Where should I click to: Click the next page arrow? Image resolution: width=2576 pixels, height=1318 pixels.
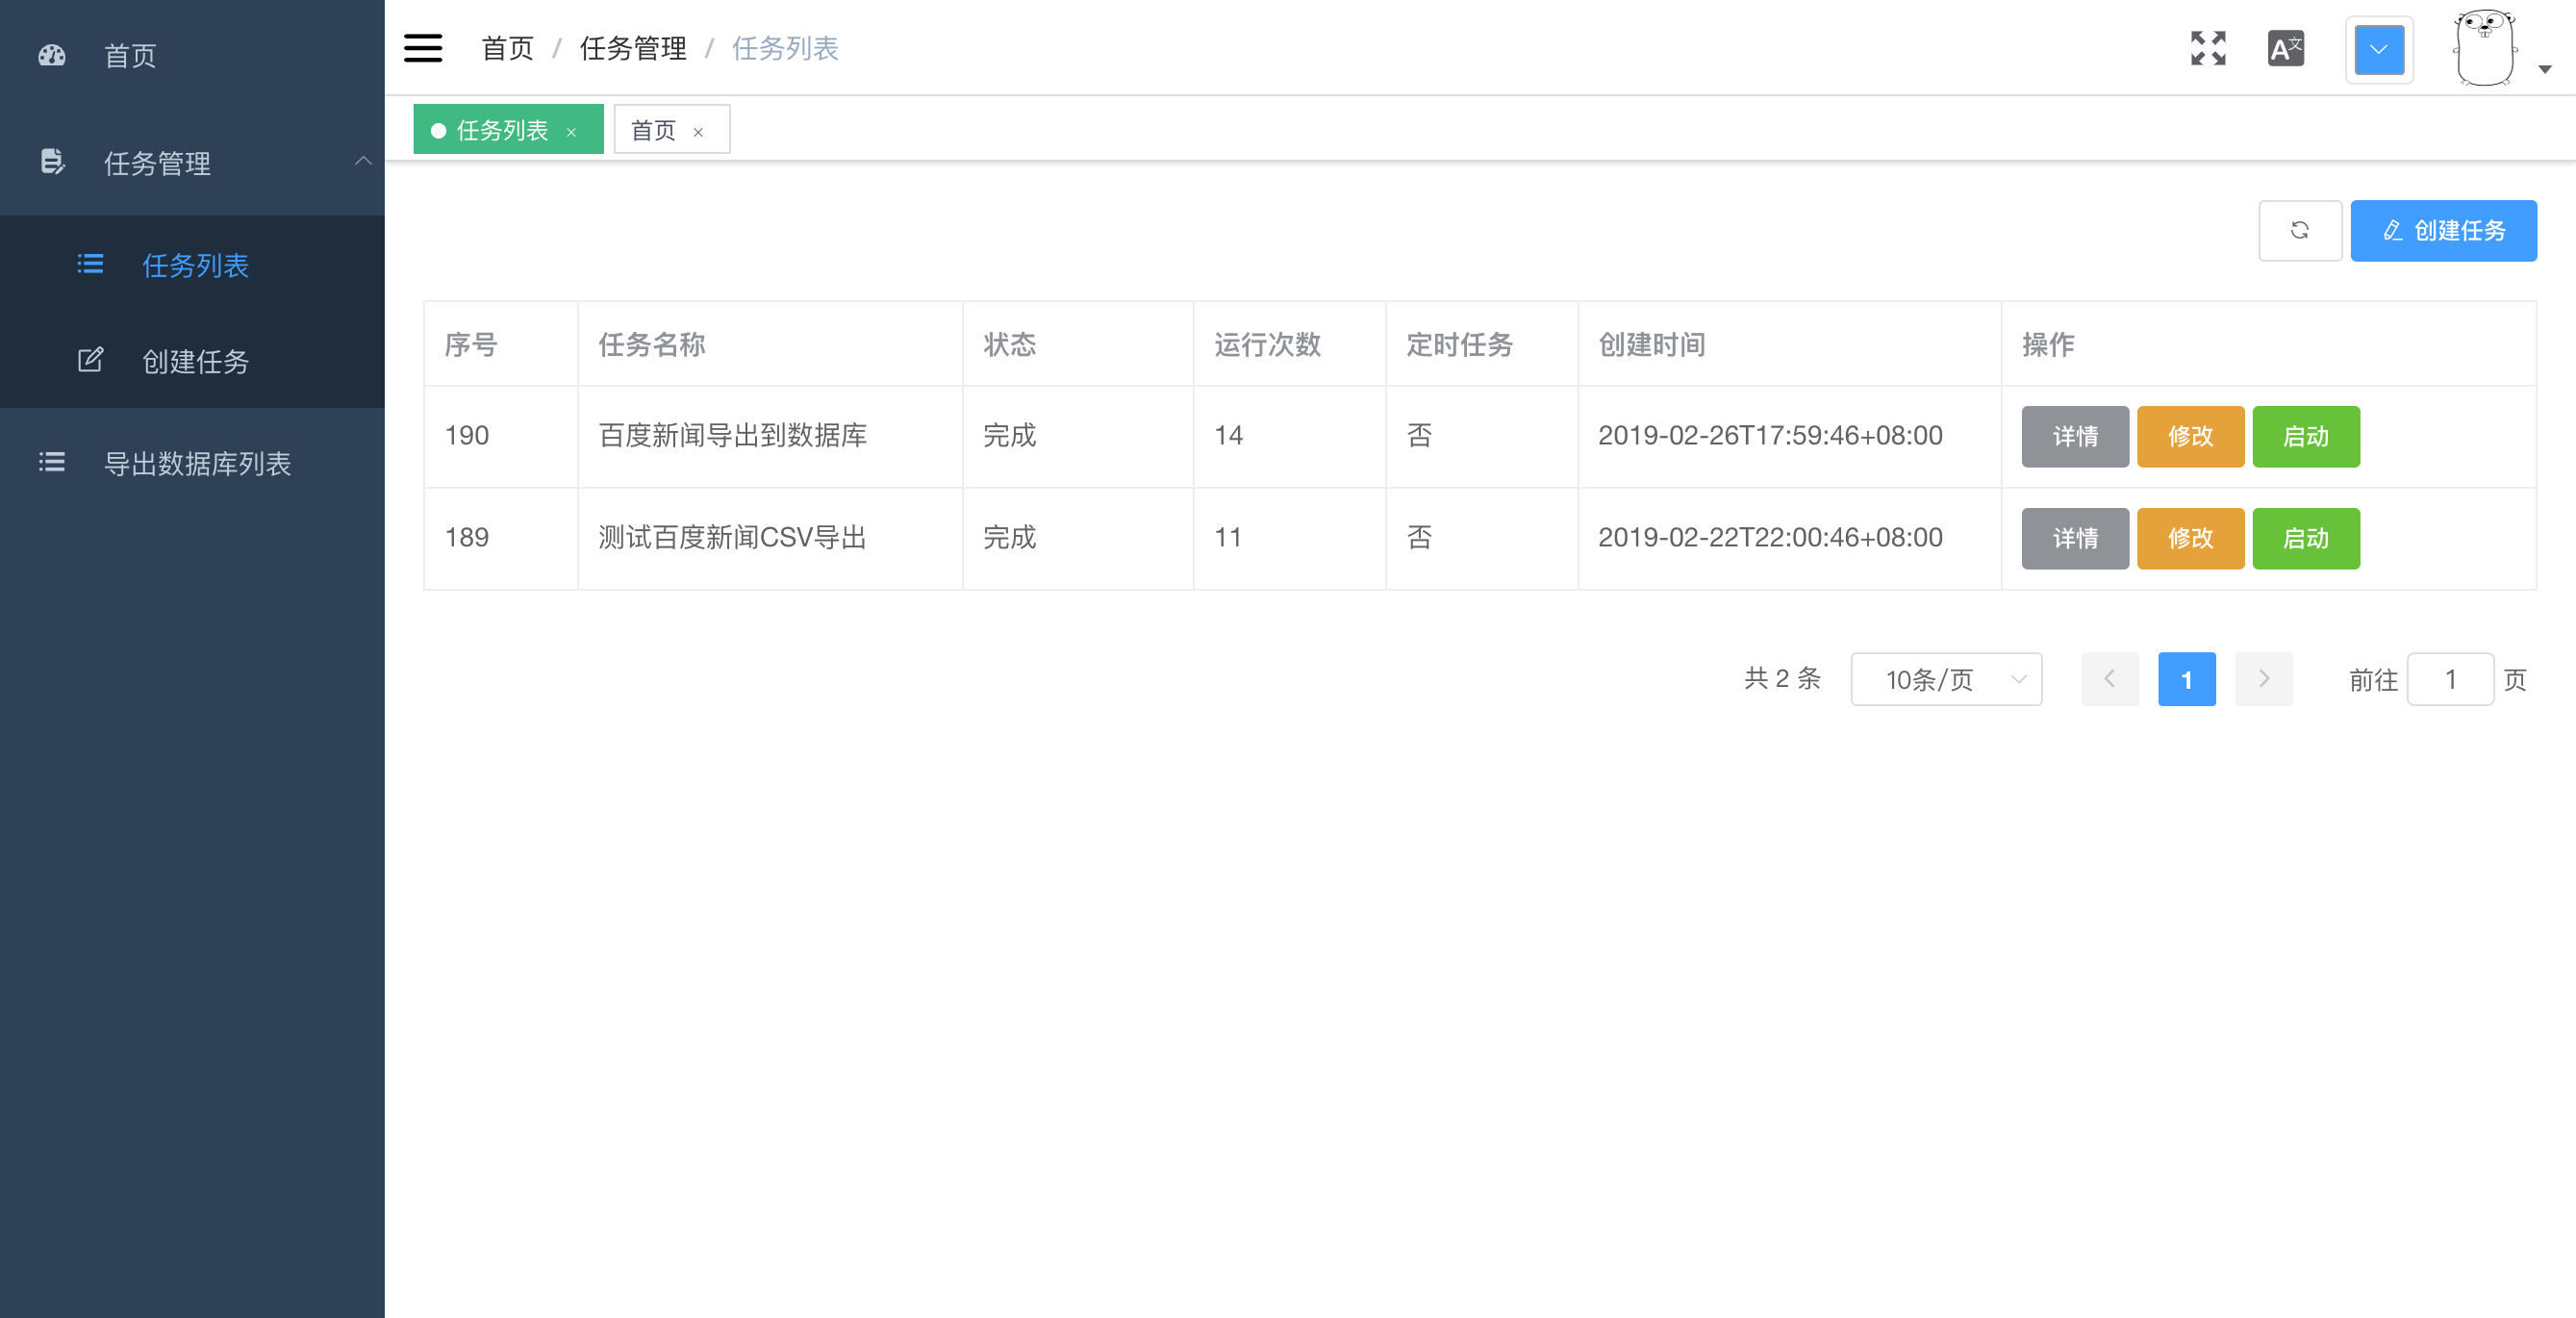pyautogui.click(x=2263, y=680)
